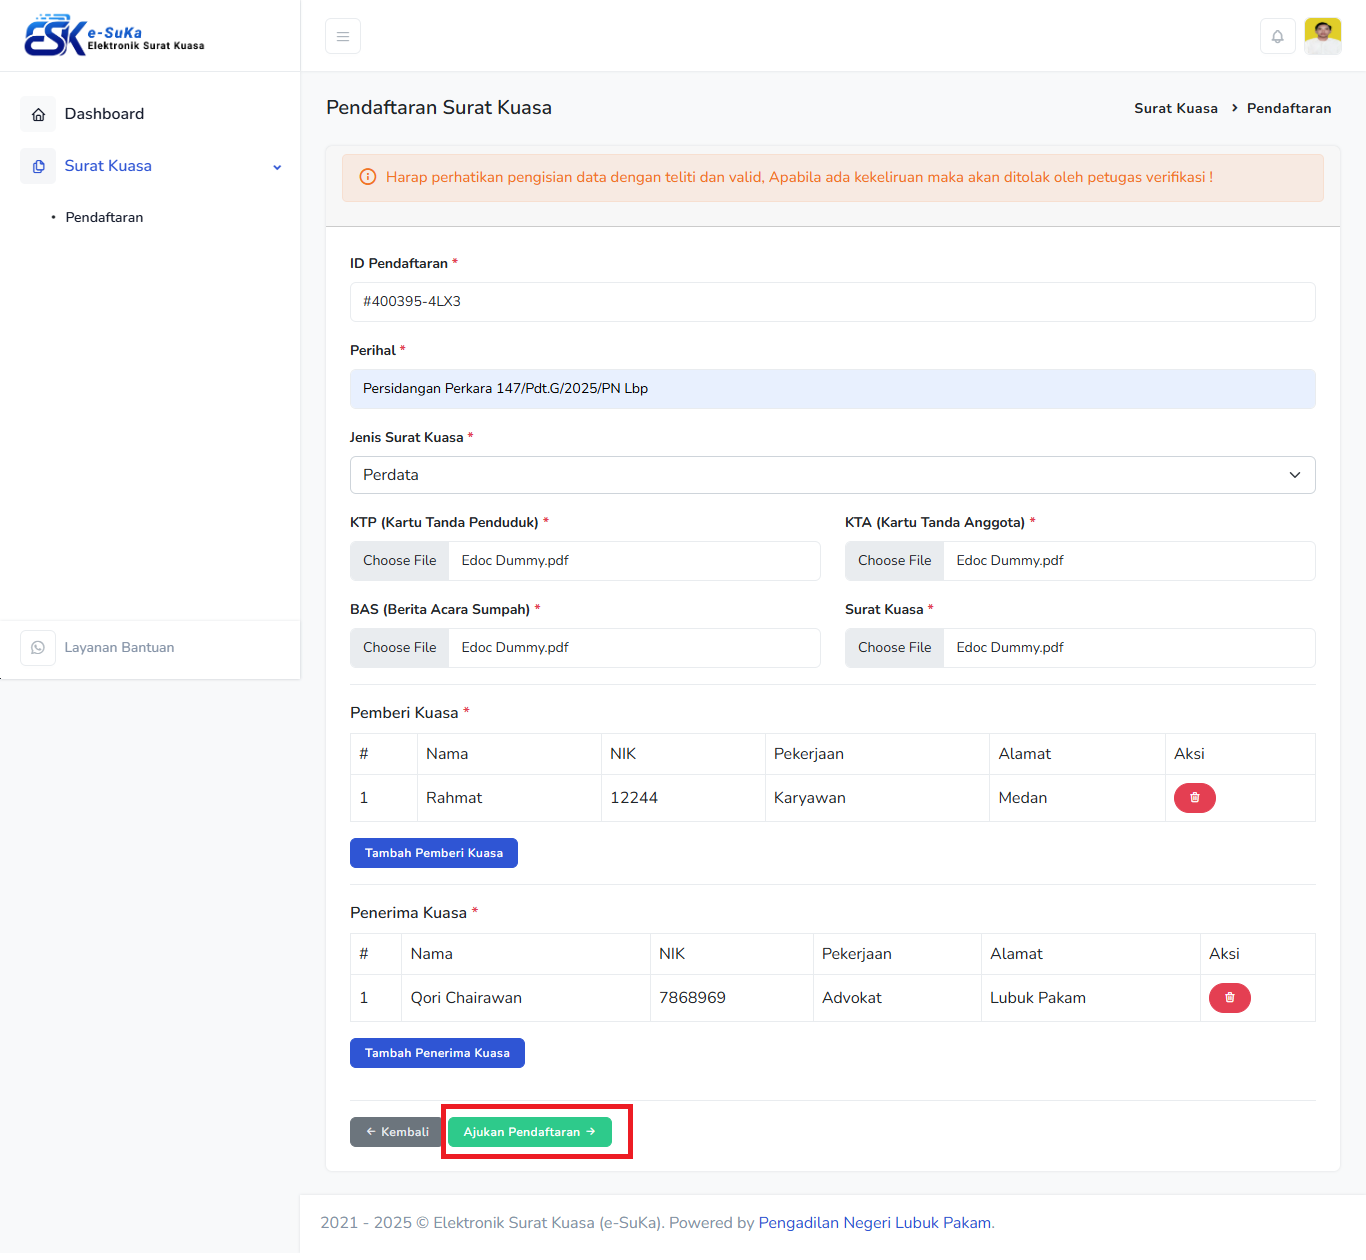Open the notification bell icon
Screen dimensions: 1366x1260
pyautogui.click(x=1277, y=37)
